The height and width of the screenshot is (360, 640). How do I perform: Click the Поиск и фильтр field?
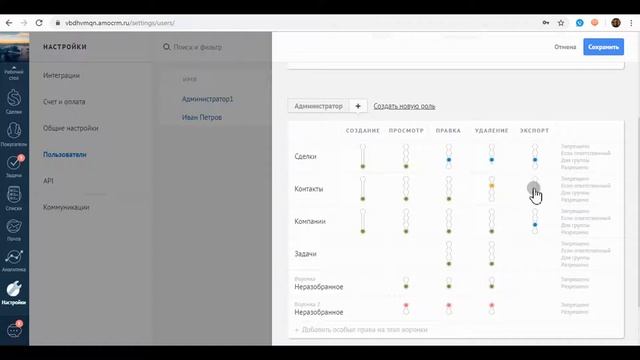point(198,47)
